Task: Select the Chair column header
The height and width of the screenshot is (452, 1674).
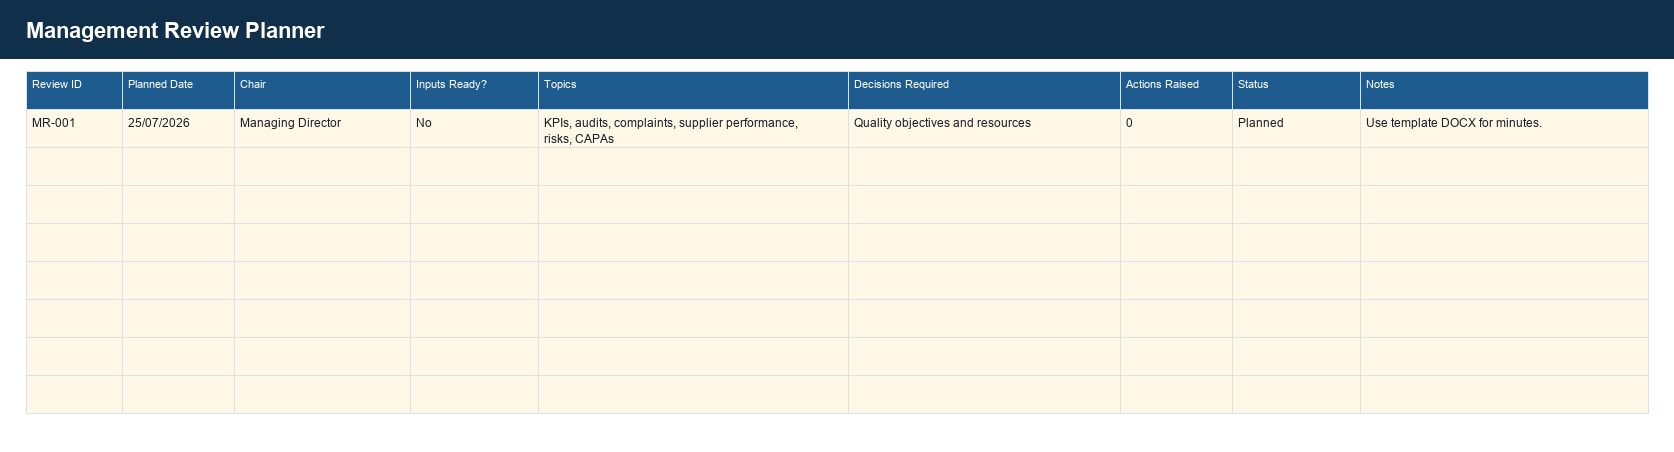Action: coord(322,90)
